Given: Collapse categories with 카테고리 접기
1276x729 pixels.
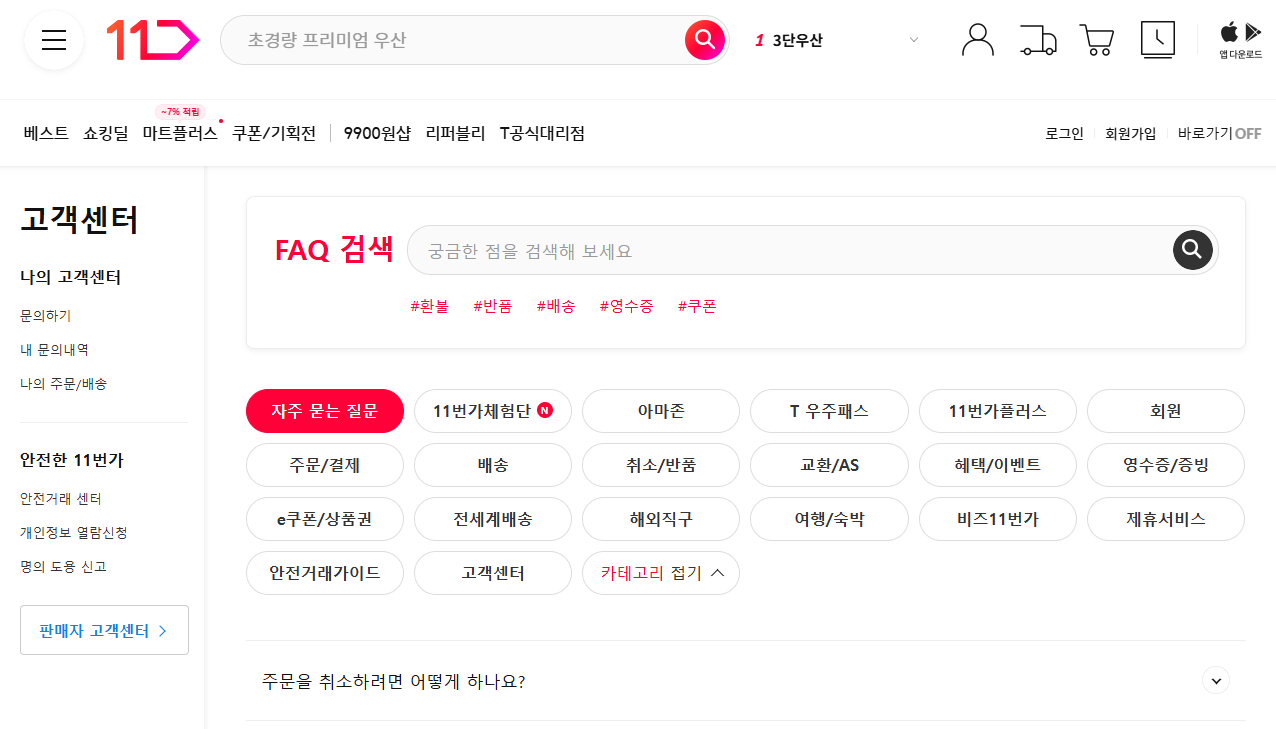Looking at the screenshot, I should [661, 573].
